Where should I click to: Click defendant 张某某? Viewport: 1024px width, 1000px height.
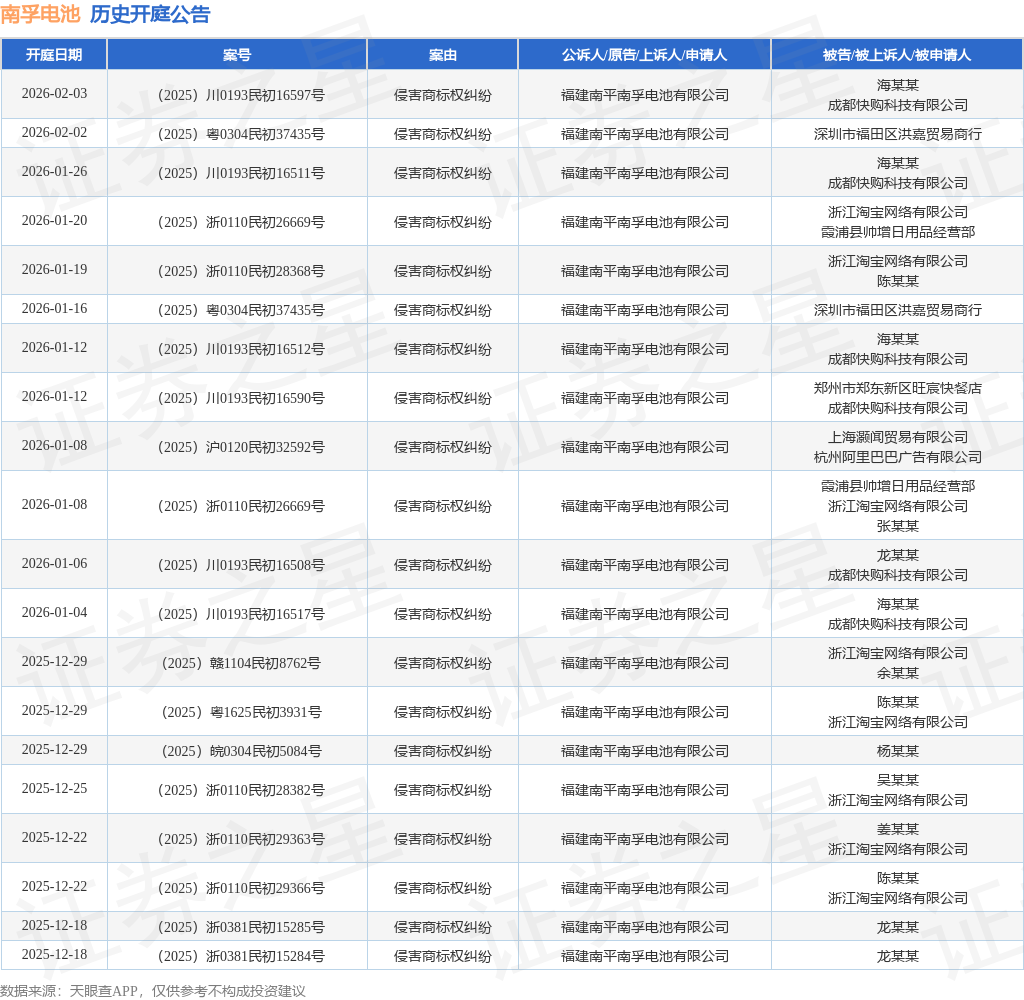click(898, 526)
